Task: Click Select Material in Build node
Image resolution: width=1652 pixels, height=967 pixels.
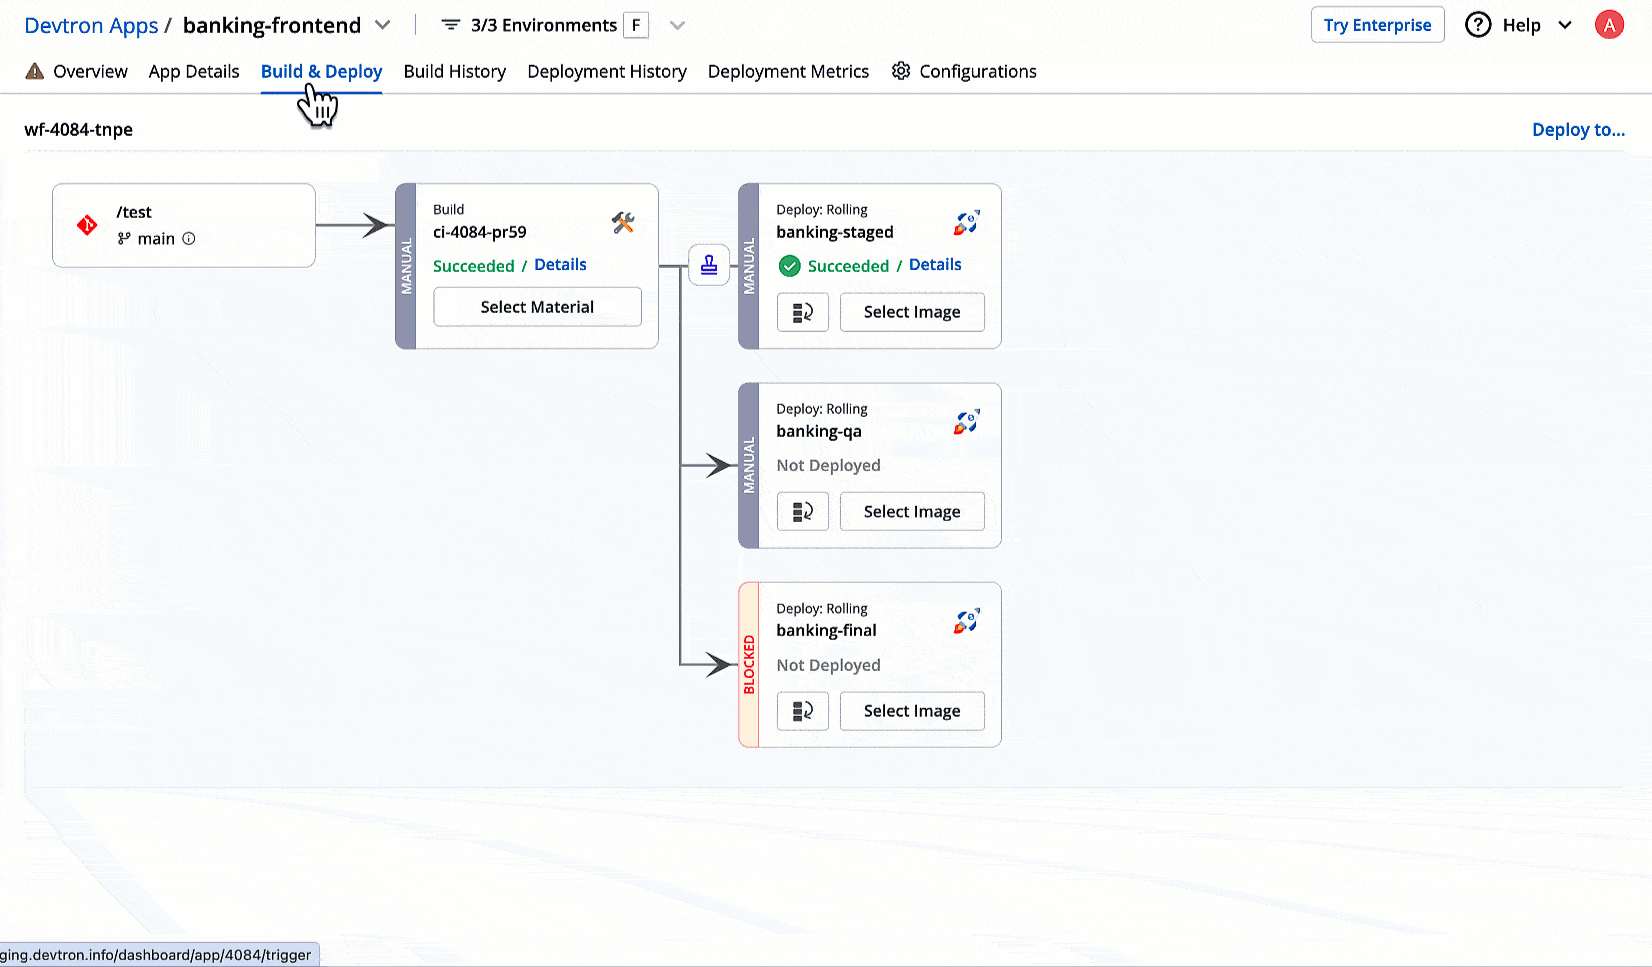Action: (537, 307)
